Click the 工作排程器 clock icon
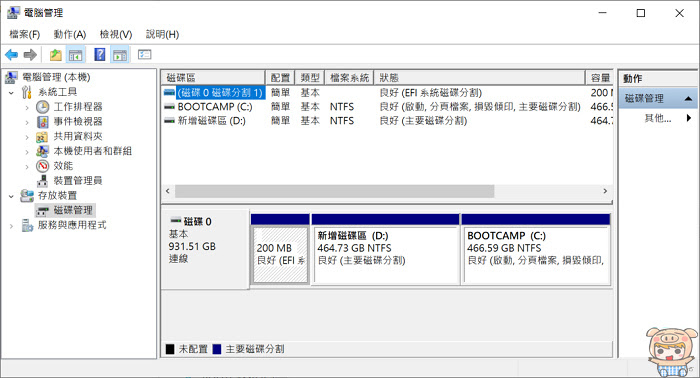 (x=42, y=107)
